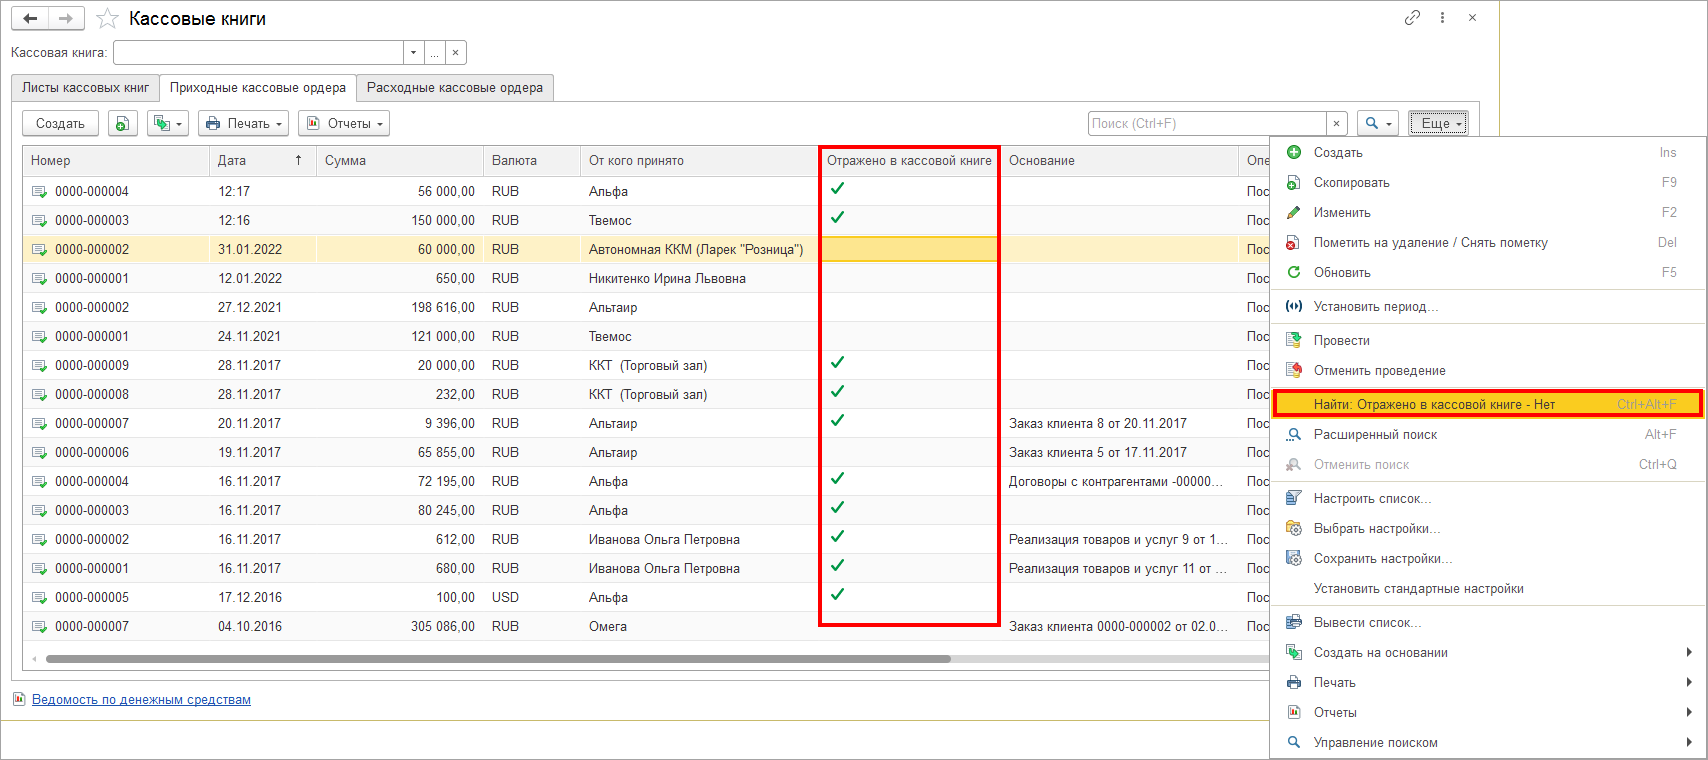
Task: Choose Сохранить настройки... menu item
Action: coord(1488,558)
